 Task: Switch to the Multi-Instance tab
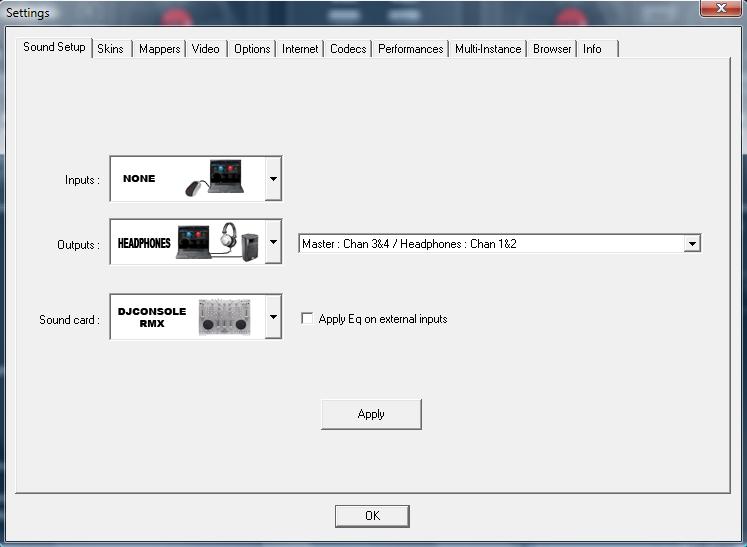tap(488, 49)
